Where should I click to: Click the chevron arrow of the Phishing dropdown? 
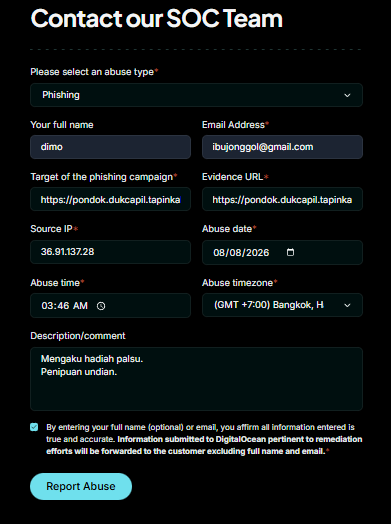347,96
